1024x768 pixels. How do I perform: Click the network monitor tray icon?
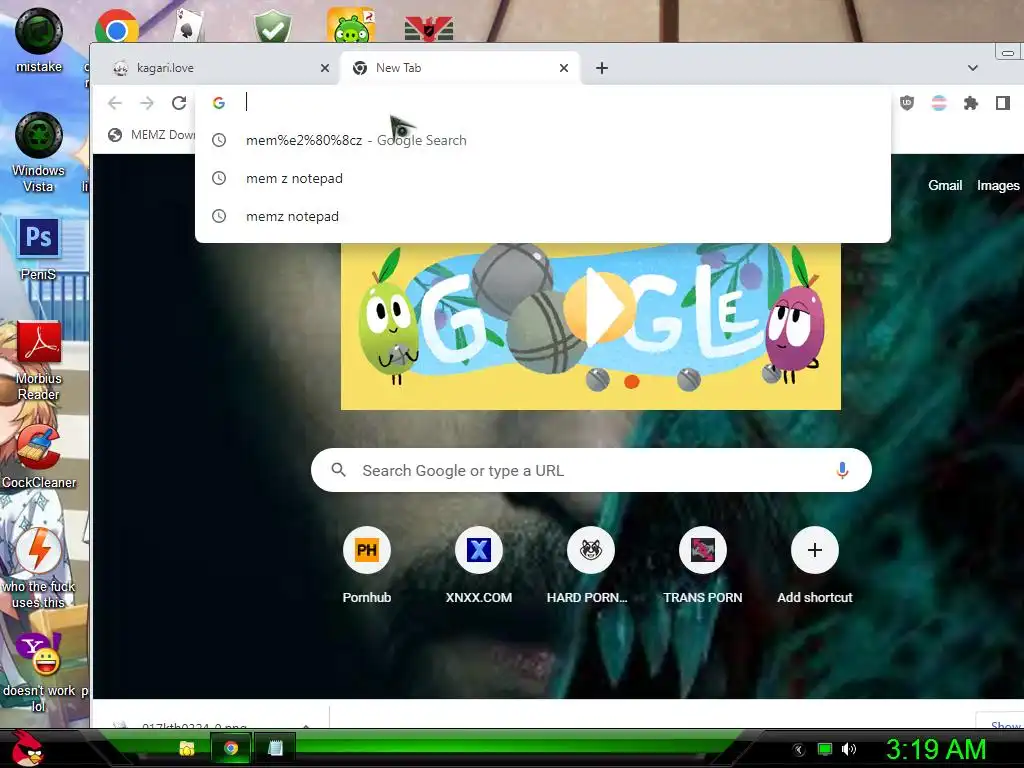[825, 749]
